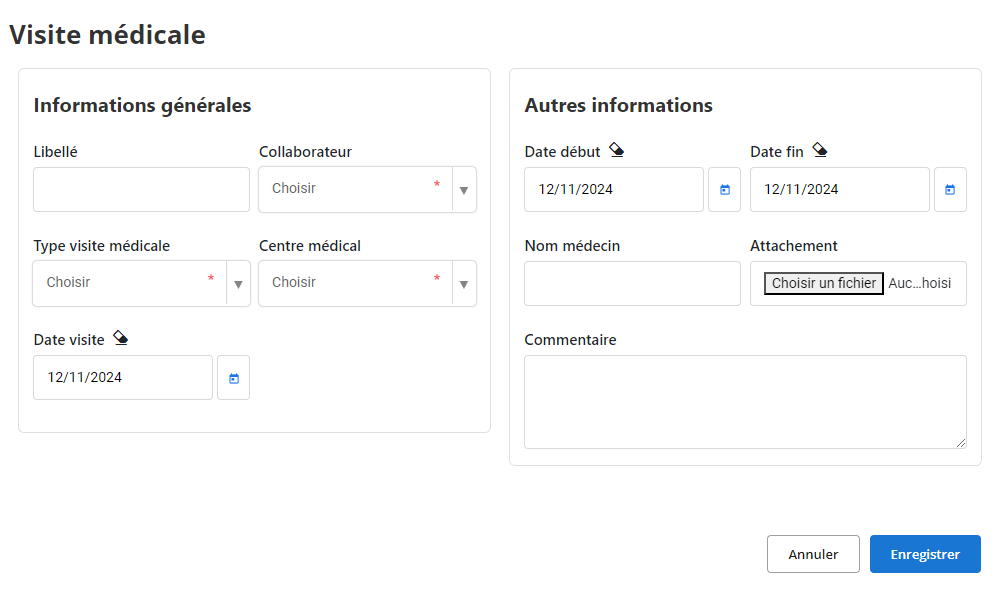
Task: Expand the Type visite médicale dropdown arrow
Action: (x=238, y=284)
